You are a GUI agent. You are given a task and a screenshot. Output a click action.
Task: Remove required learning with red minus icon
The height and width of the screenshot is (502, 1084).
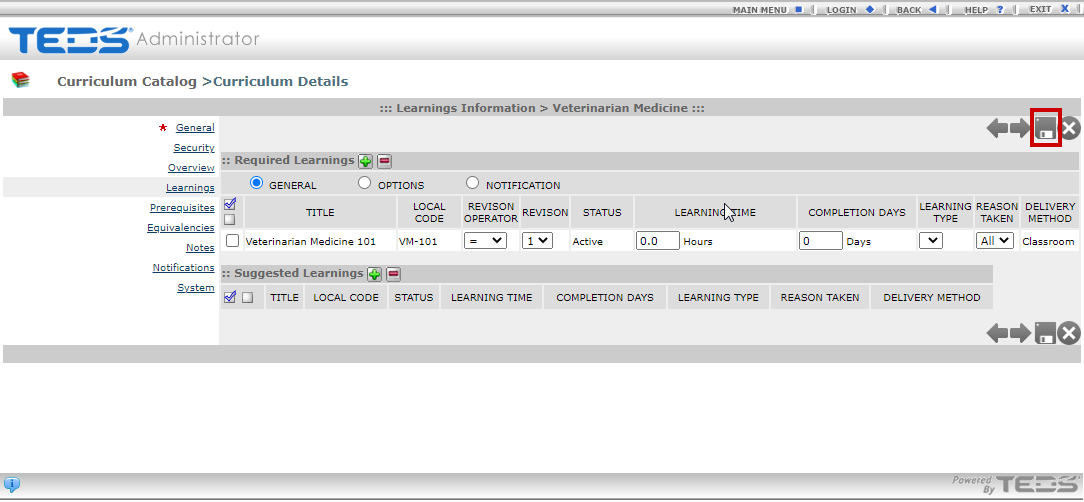[384, 161]
